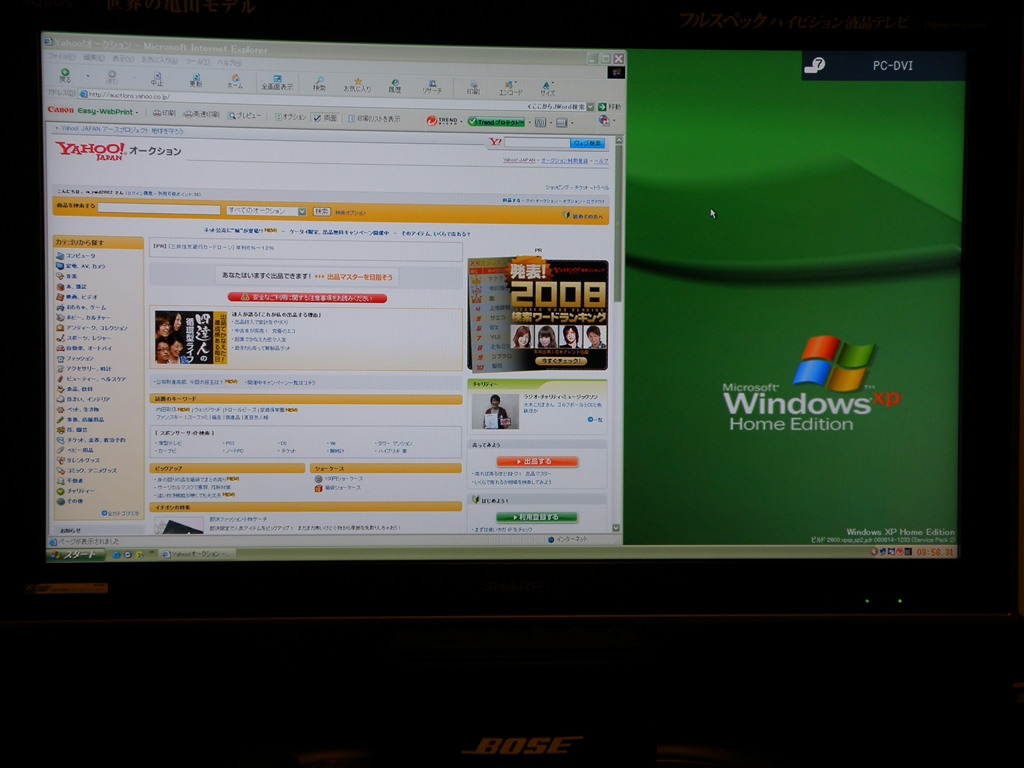This screenshot has width=1024, height=768.
Task: Expand the Canon Easy-WebPrint menu arrow
Action: coord(137,112)
